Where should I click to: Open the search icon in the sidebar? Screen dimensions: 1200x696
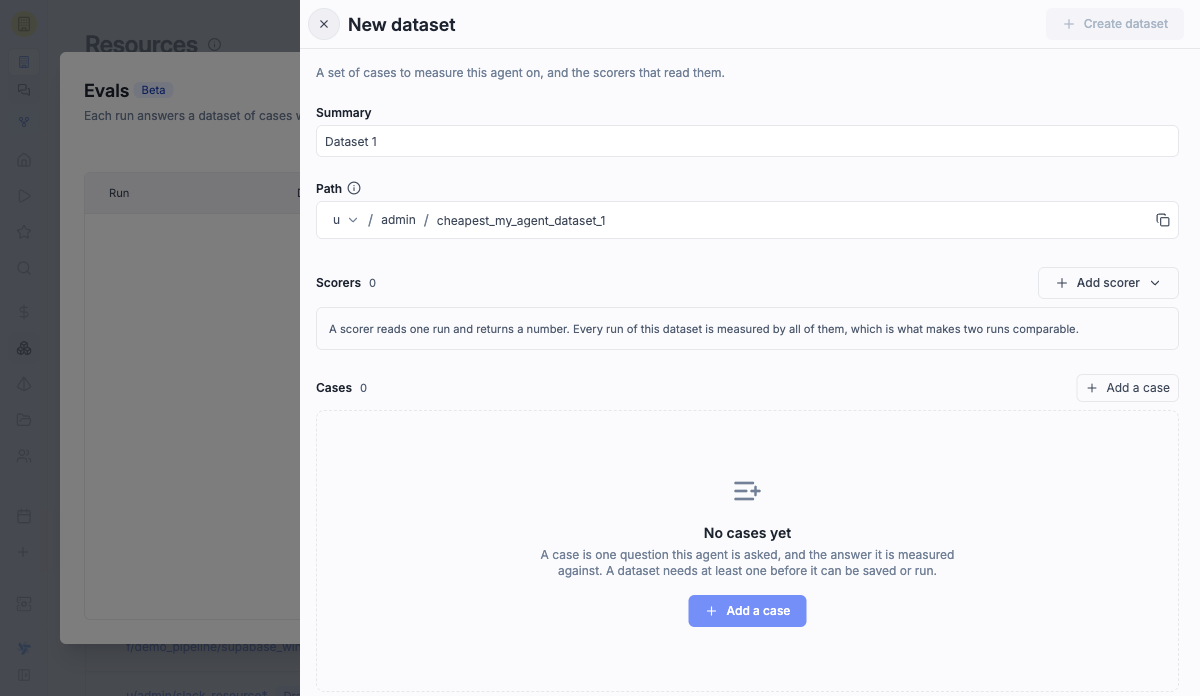click(x=24, y=268)
